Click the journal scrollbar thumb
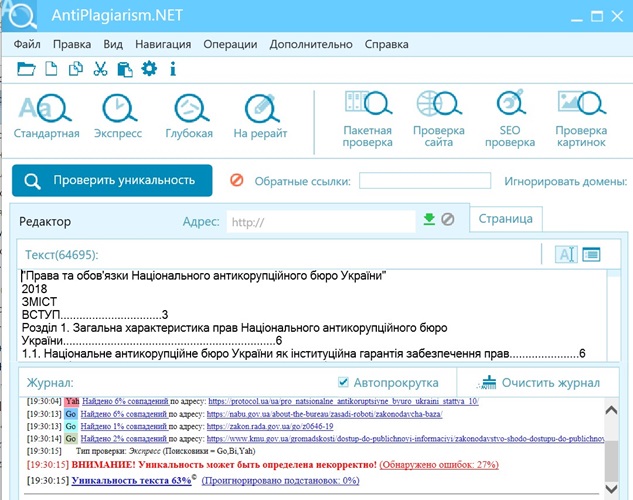The width and height of the screenshot is (633, 500). pyautogui.click(x=611, y=461)
